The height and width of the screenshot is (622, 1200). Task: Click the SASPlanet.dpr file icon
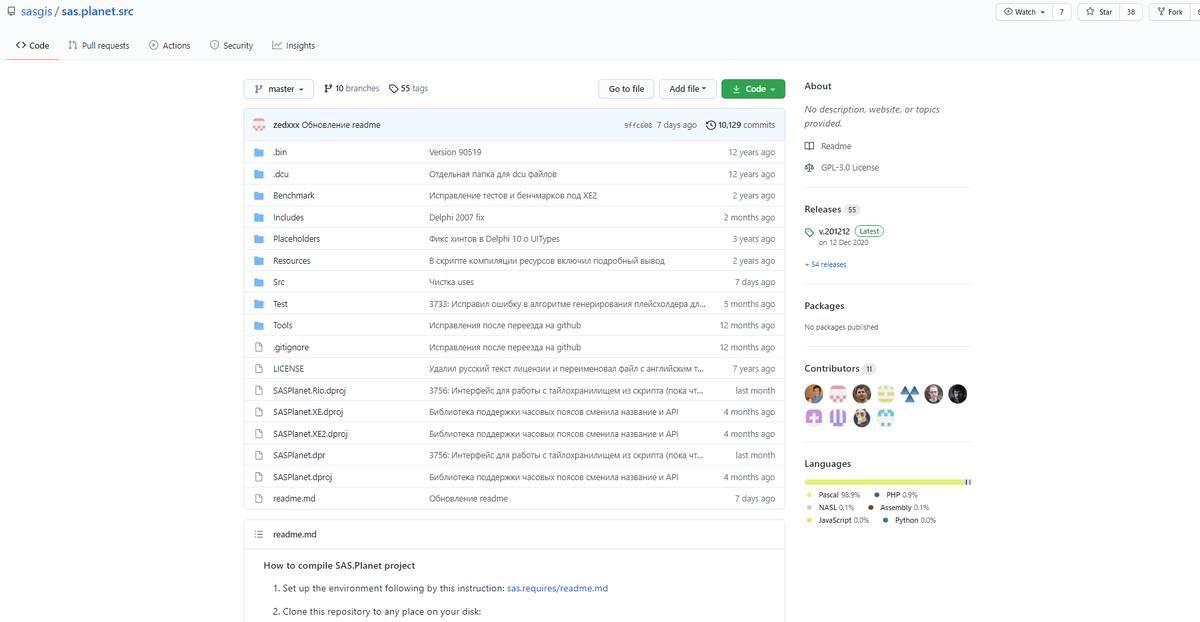[259, 455]
